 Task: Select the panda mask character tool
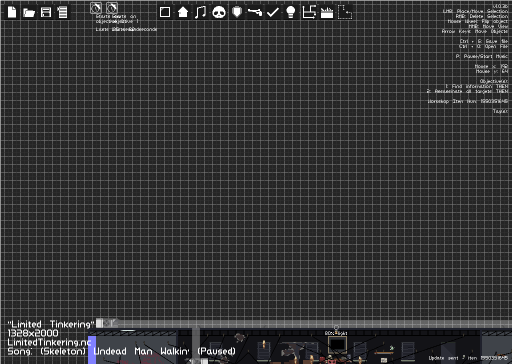(x=219, y=12)
